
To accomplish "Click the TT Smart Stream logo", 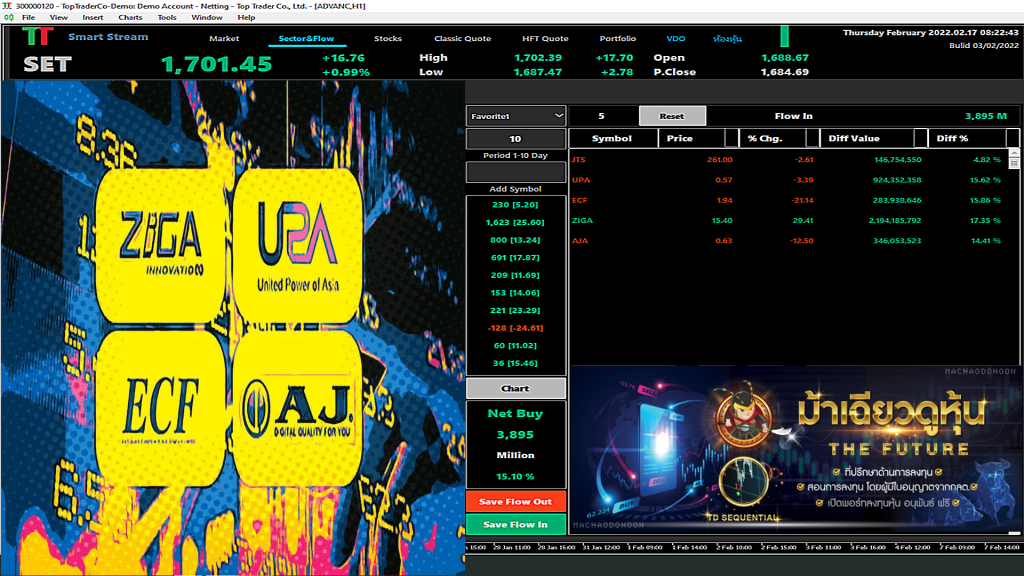I will (x=37, y=37).
